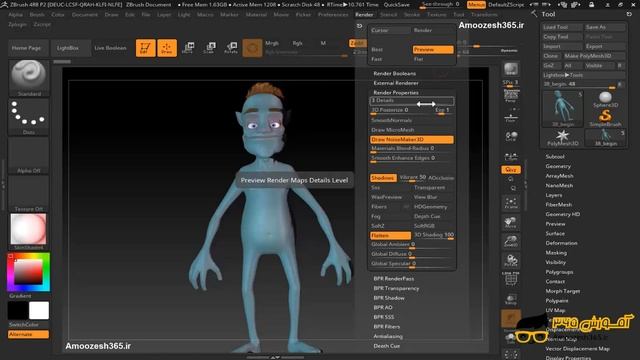640x360 pixels.
Task: Expand the Render Booleans section
Action: pyautogui.click(x=394, y=73)
